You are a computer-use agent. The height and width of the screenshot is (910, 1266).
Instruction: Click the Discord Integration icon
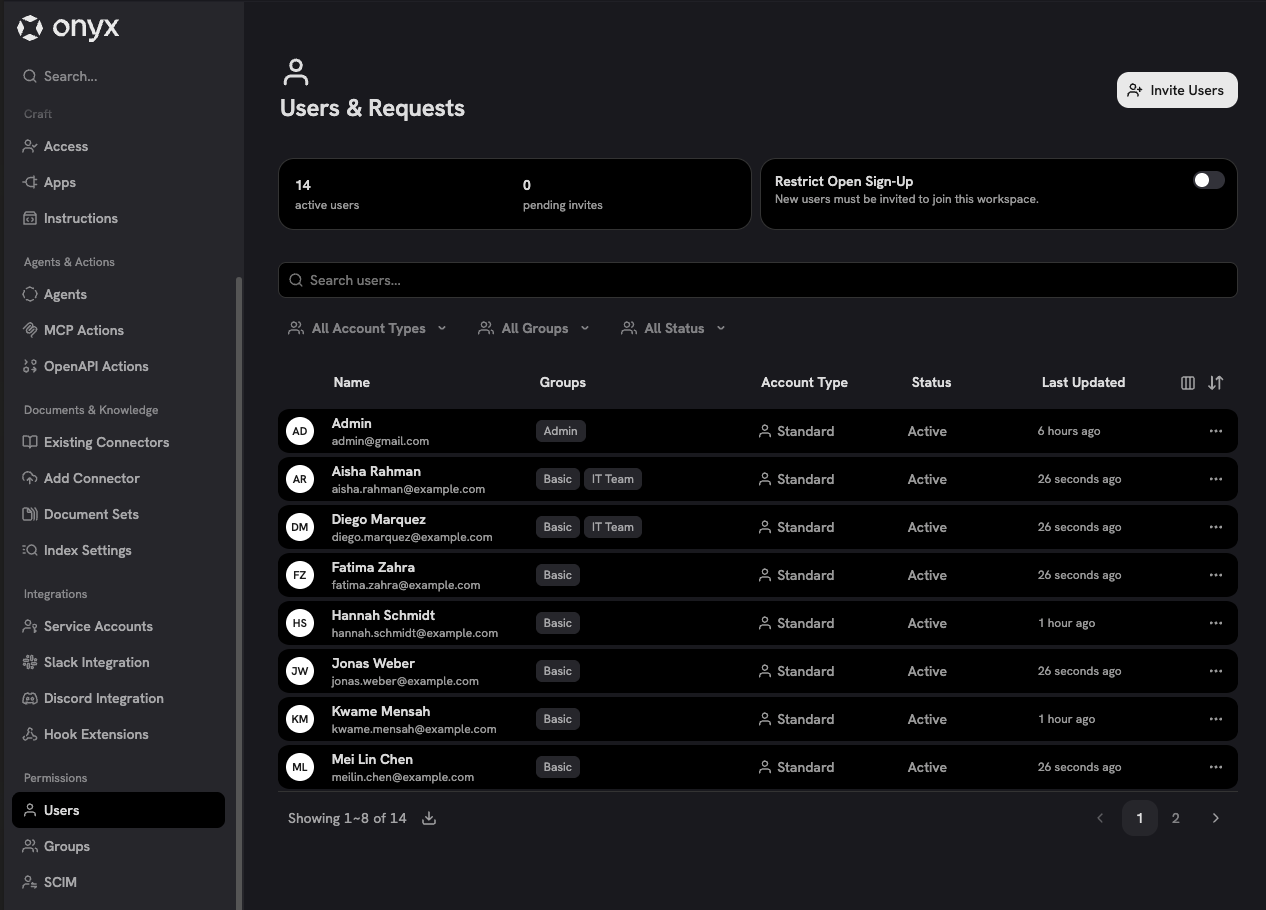(30, 698)
